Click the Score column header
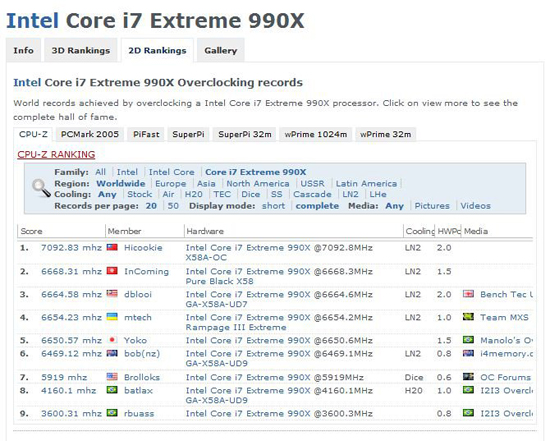This screenshot has height=441, width=550. pyautogui.click(x=61, y=231)
